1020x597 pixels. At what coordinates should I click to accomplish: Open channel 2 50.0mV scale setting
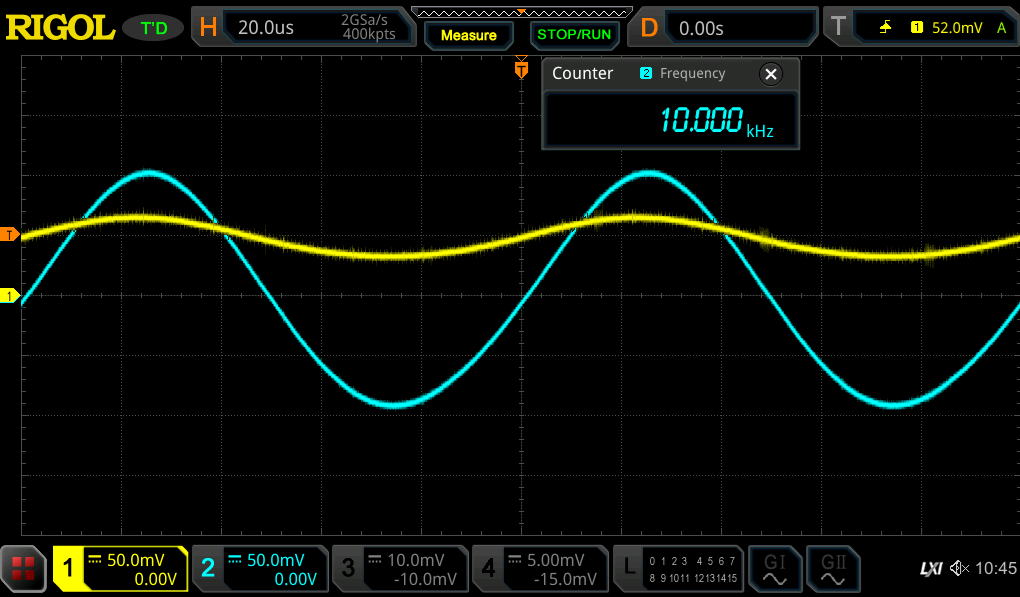tap(275, 560)
